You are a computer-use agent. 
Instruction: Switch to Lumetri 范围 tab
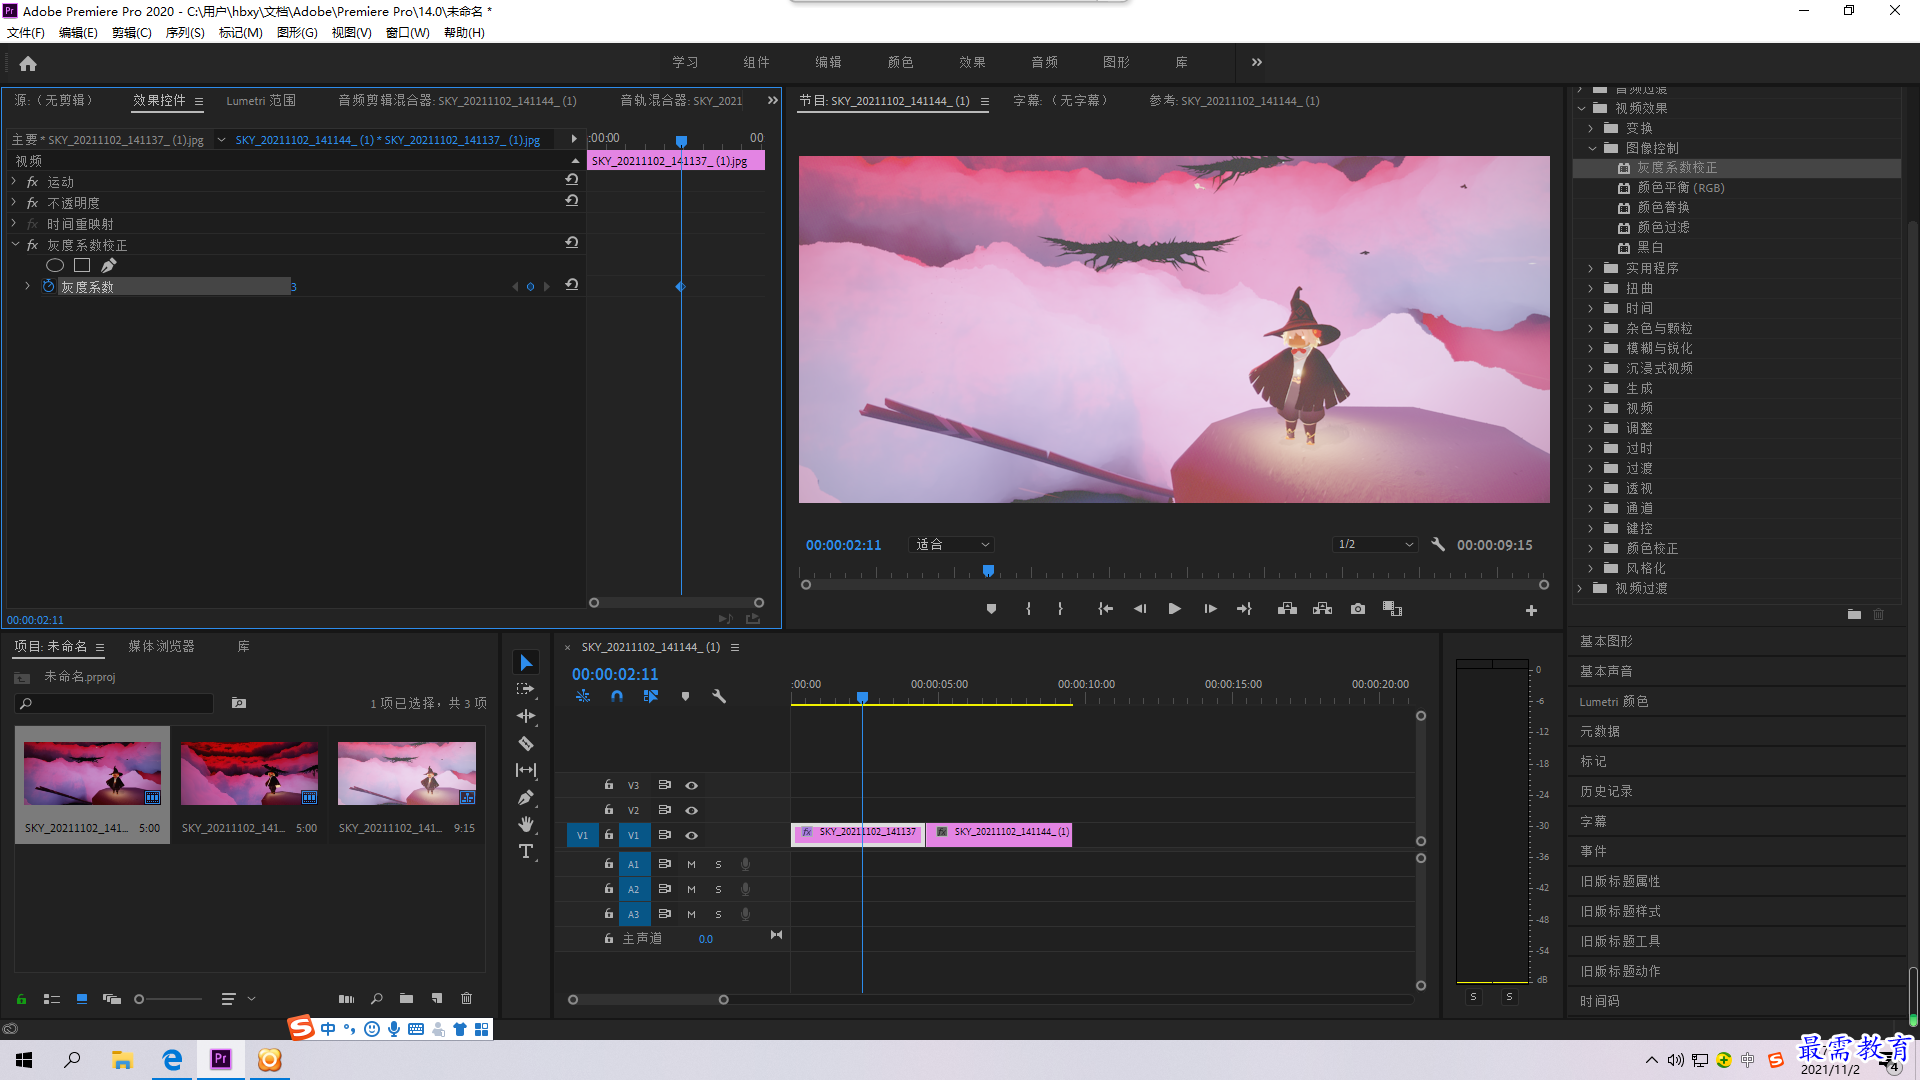tap(261, 101)
